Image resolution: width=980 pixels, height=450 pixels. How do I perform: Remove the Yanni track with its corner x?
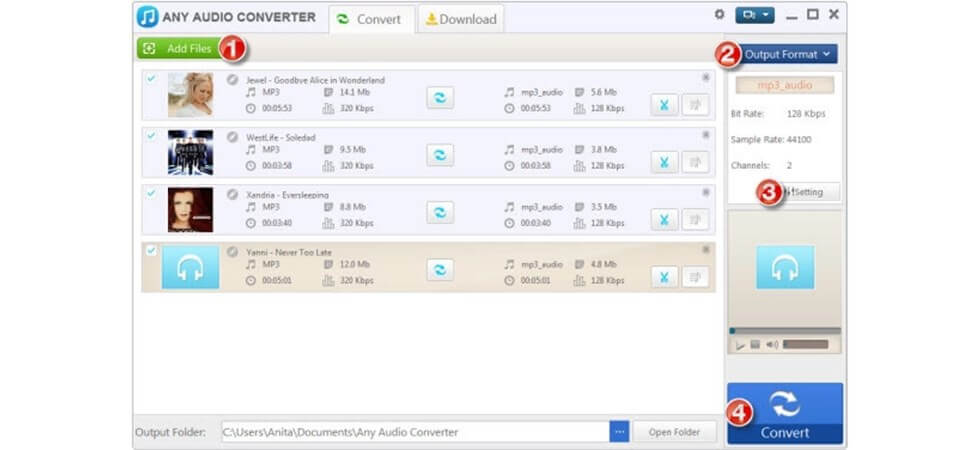(x=706, y=249)
